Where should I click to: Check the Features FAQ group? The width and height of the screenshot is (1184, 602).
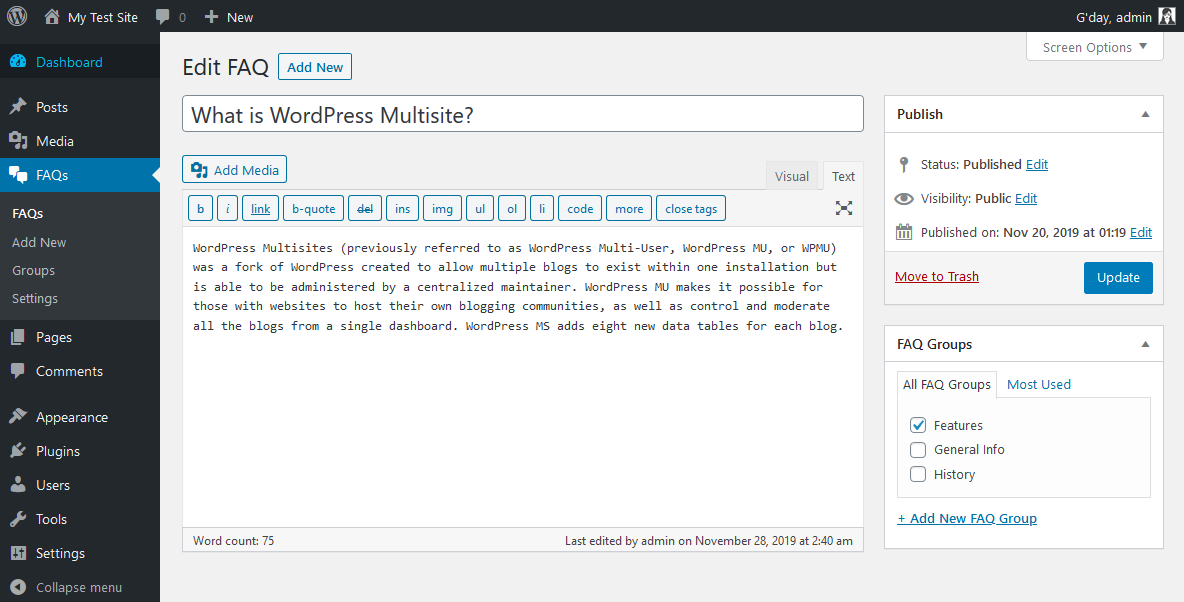[918, 425]
